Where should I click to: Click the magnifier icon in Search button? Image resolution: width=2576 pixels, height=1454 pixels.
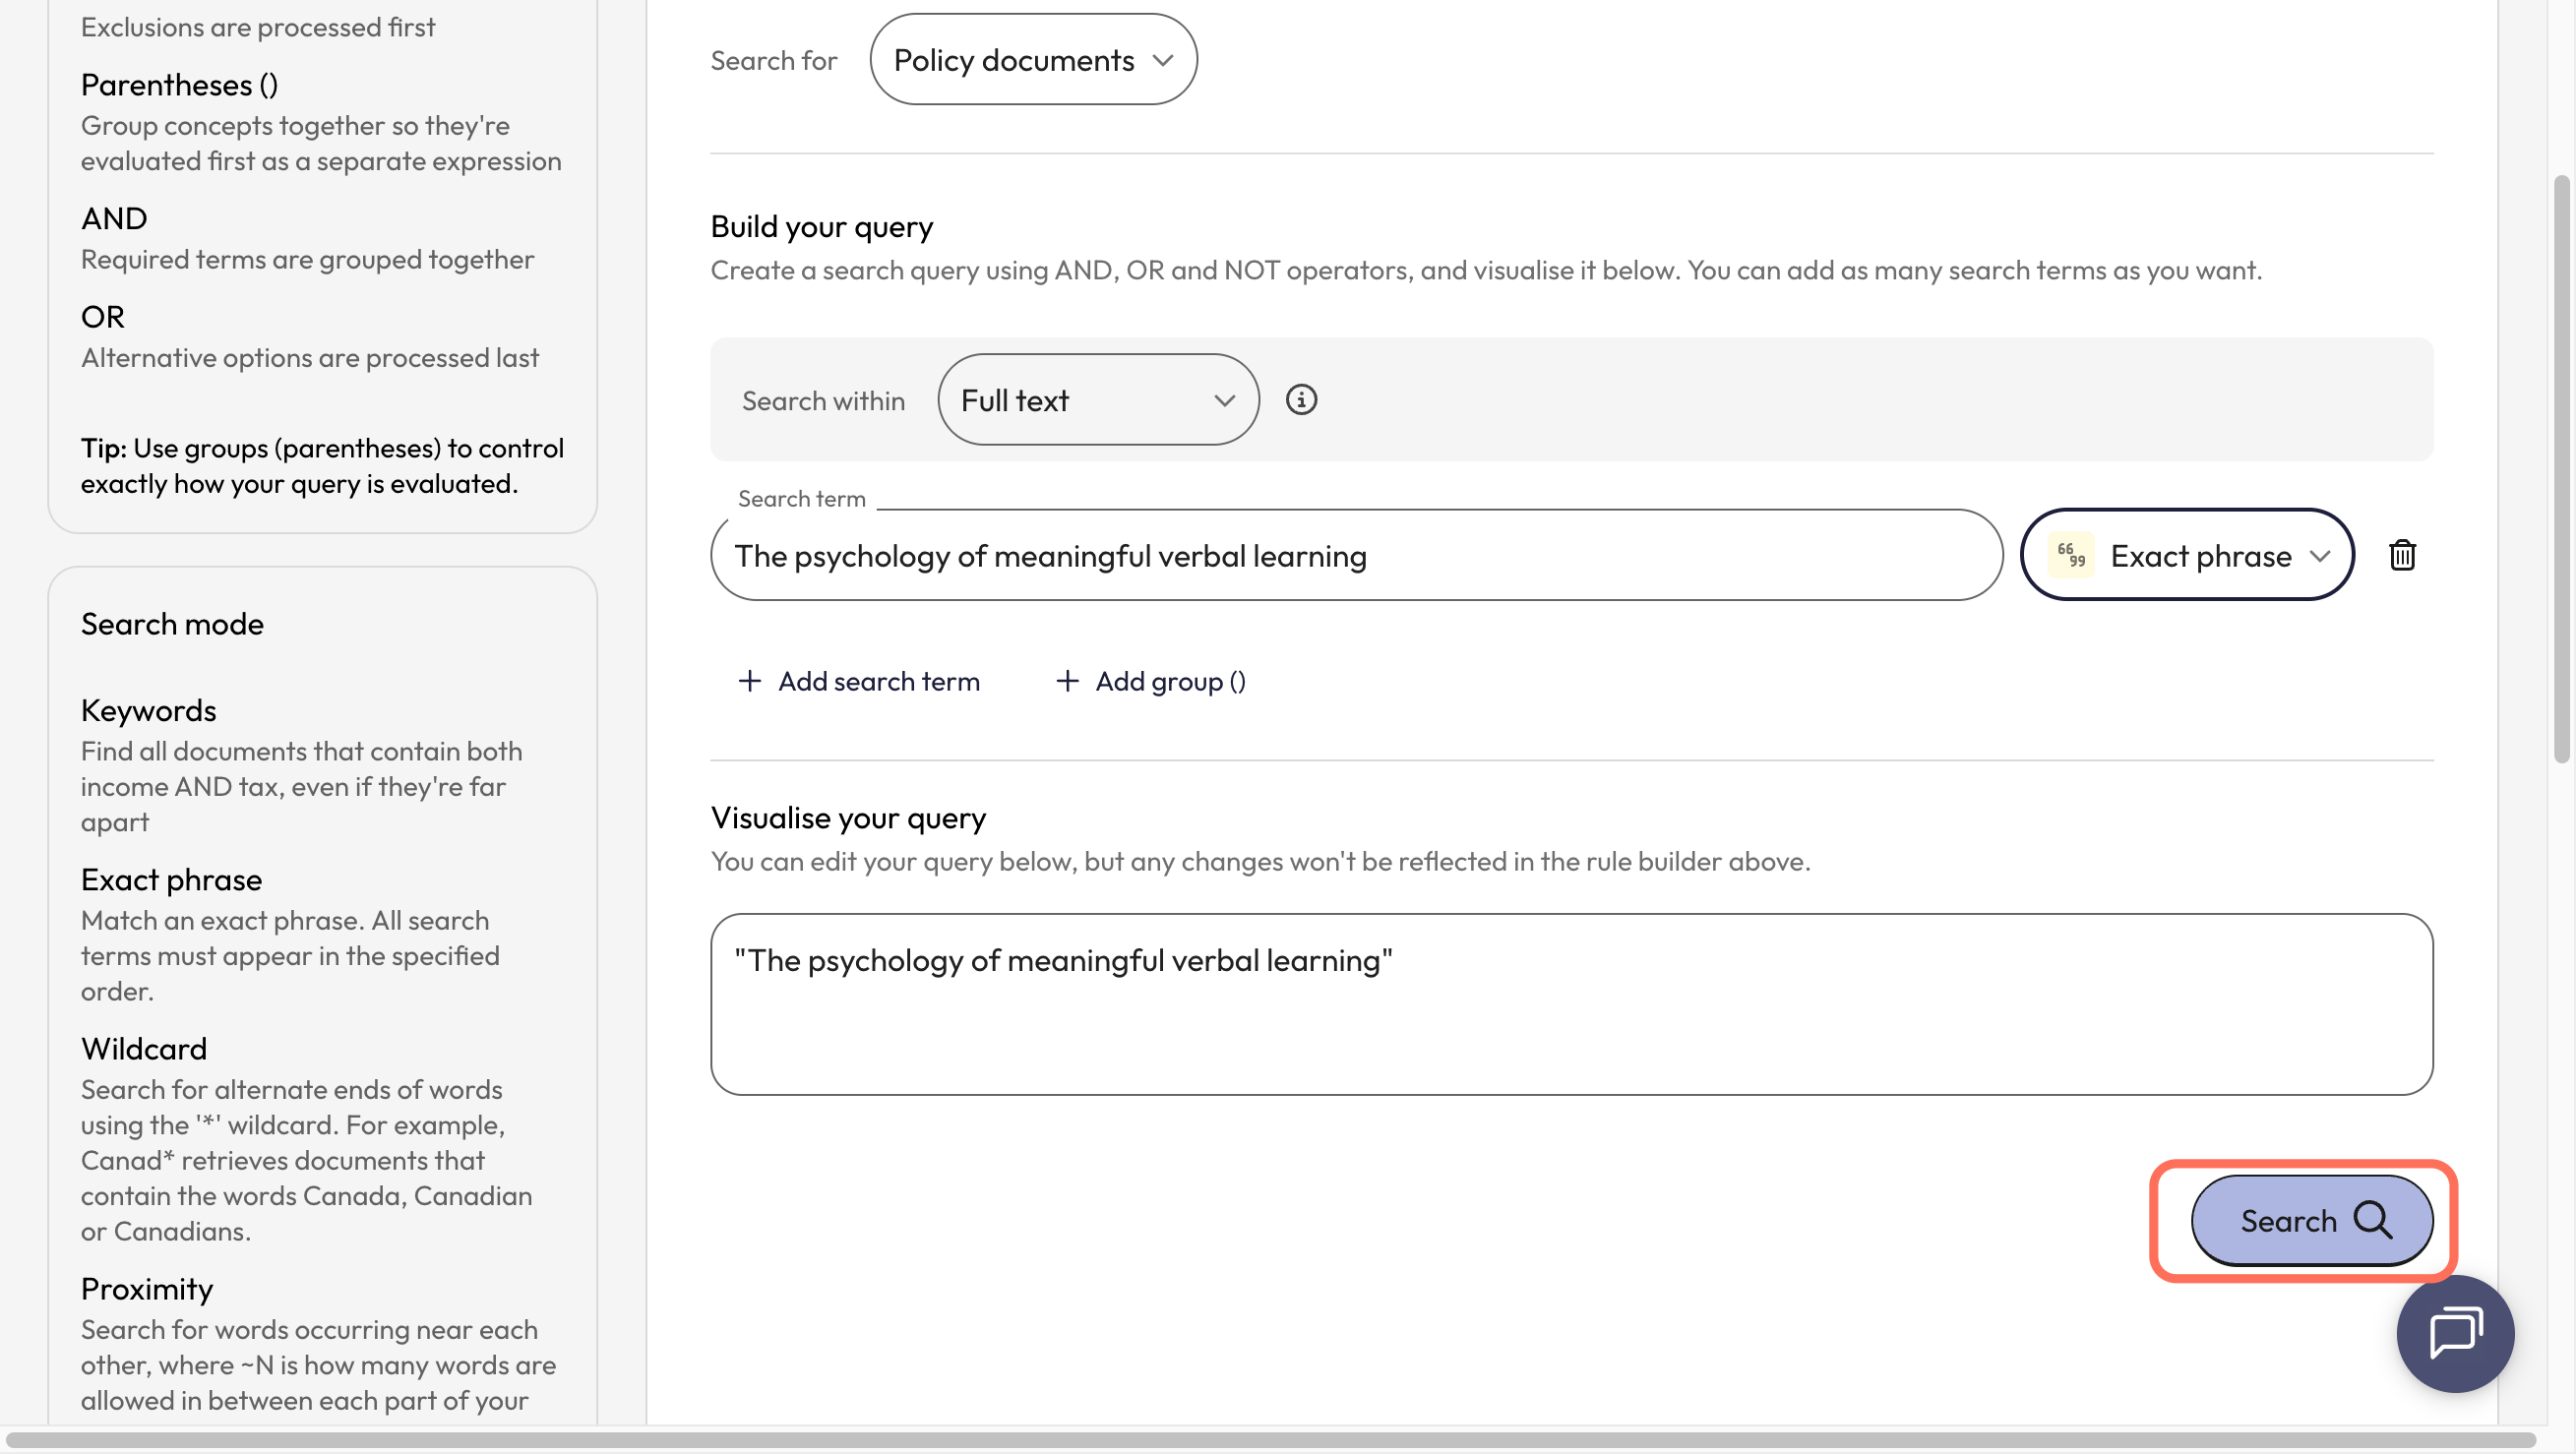coord(2373,1220)
